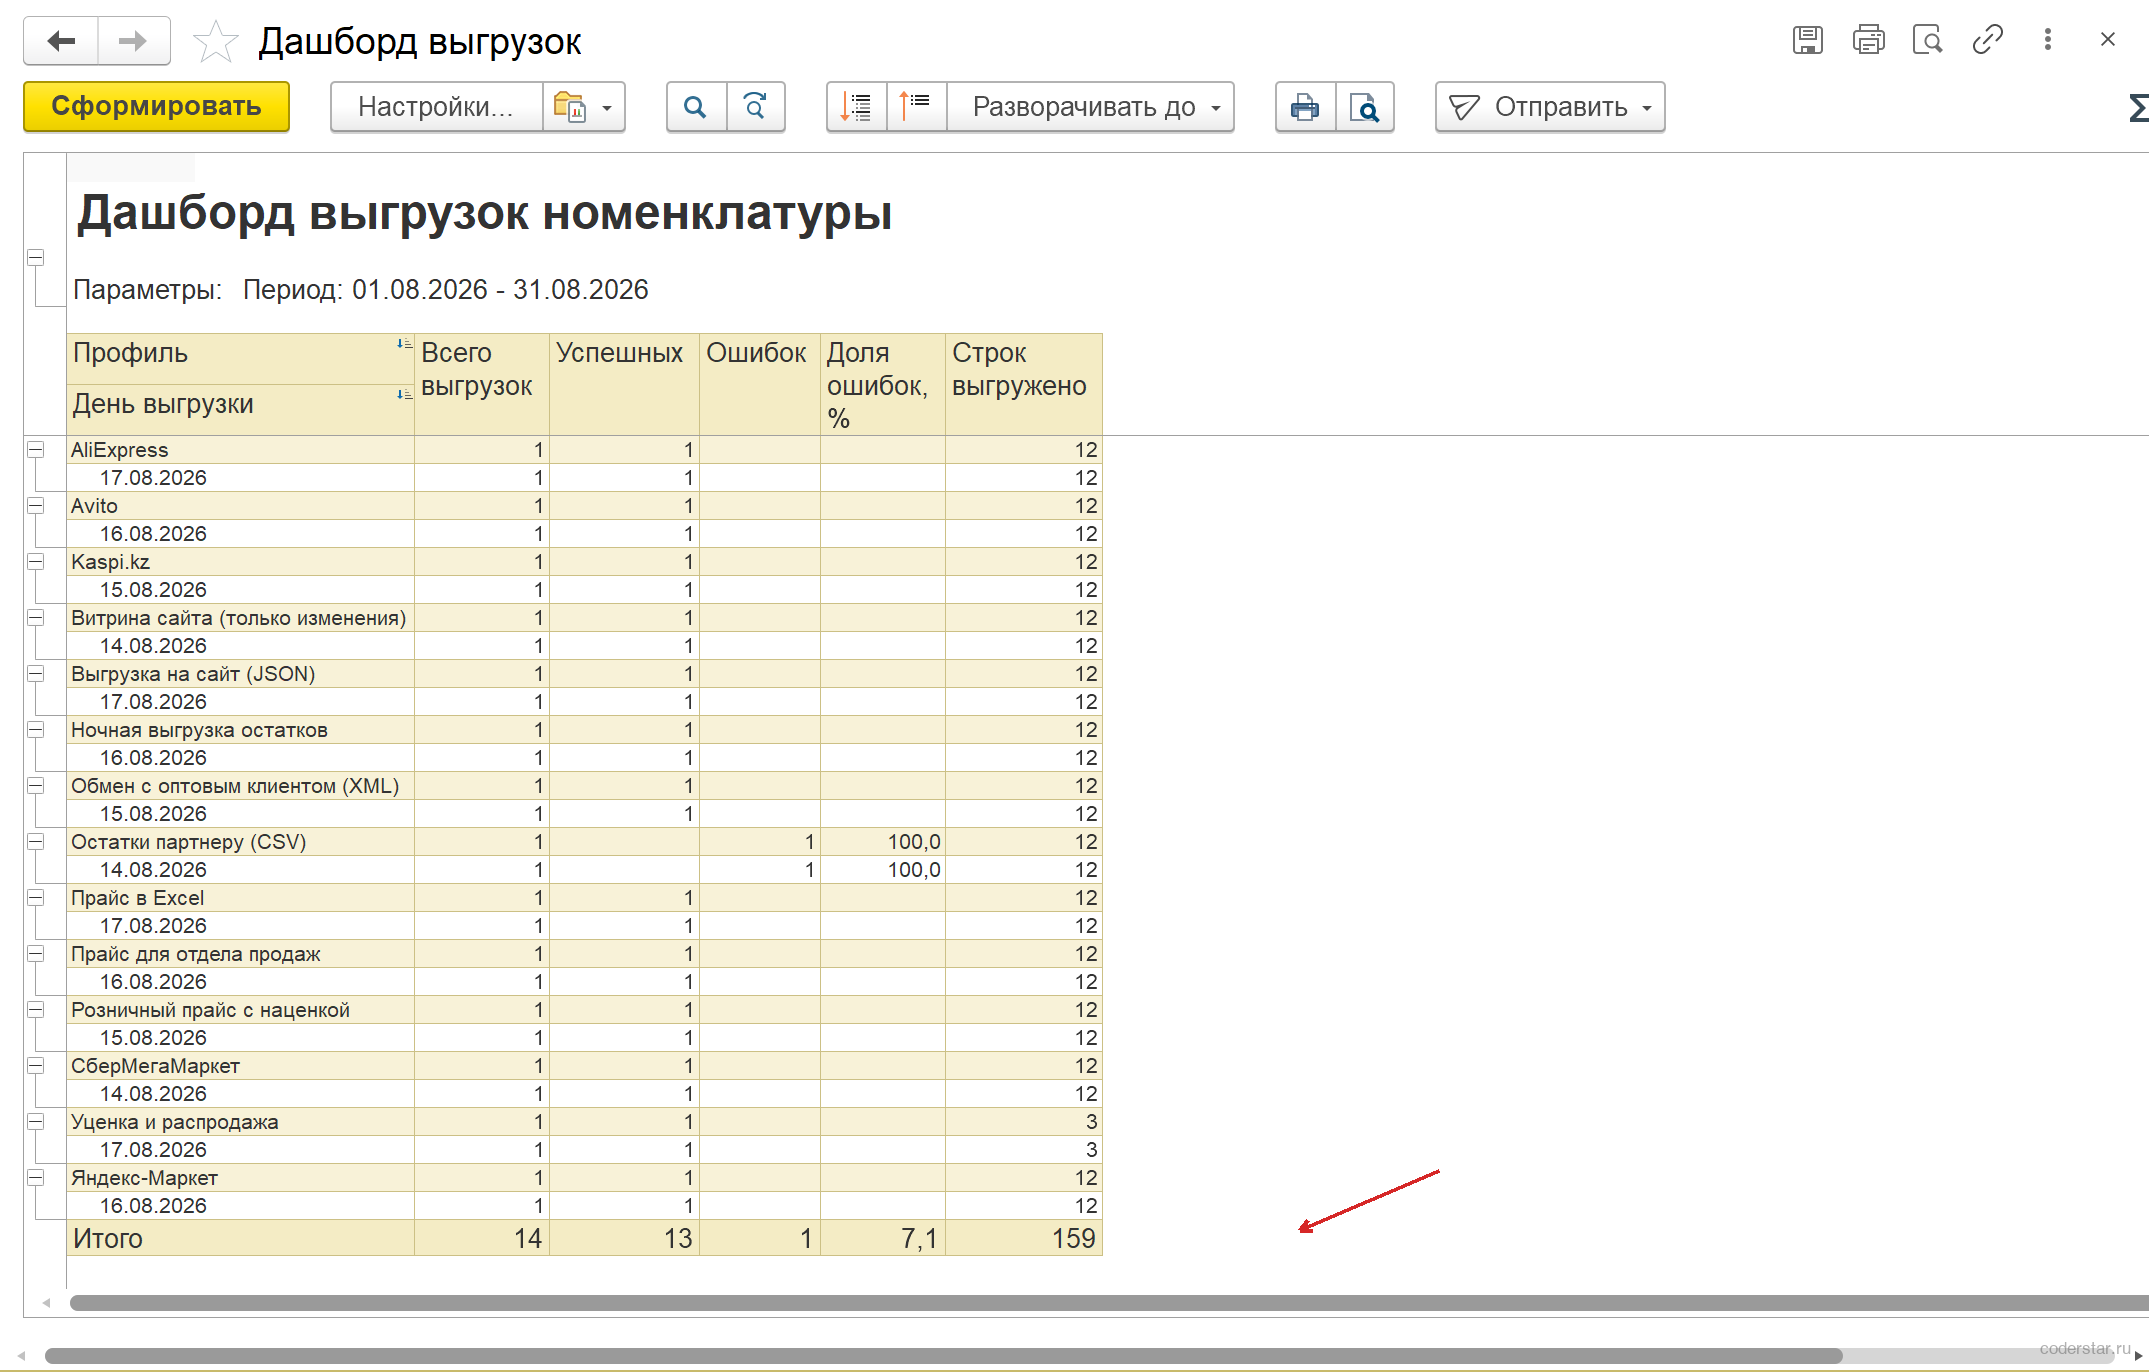Click the forward navigation arrow
Viewport: 2149px width, 1372px height.
point(133,41)
